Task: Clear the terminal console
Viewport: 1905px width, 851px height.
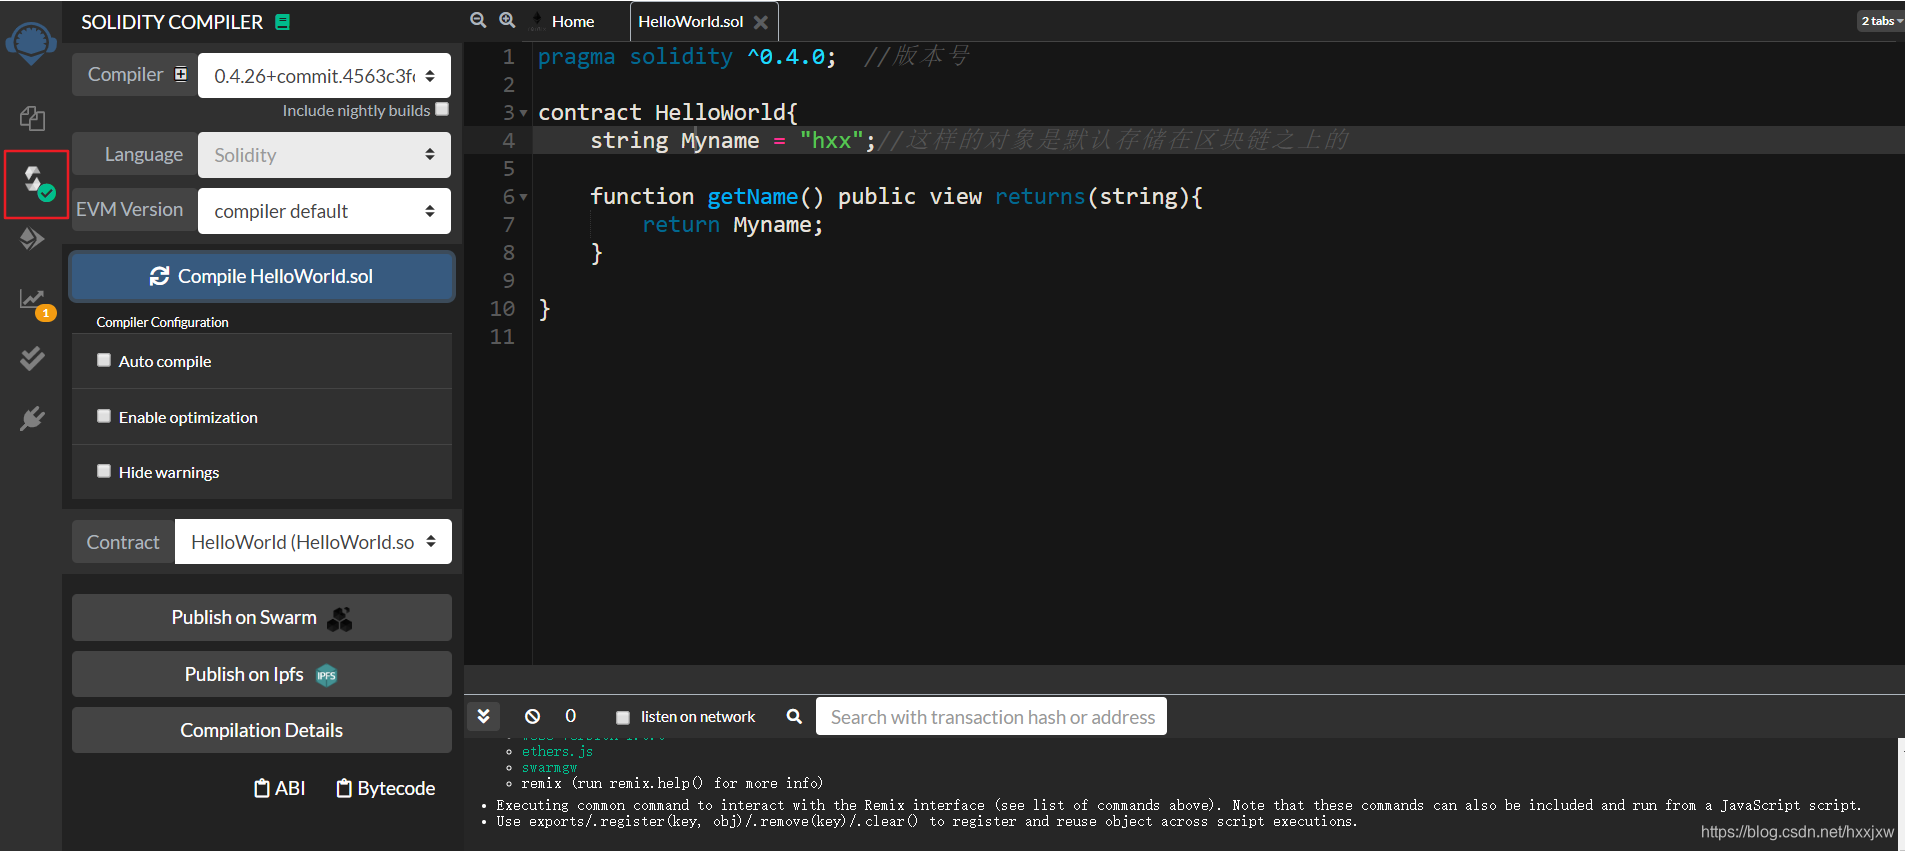Action: pyautogui.click(x=532, y=716)
